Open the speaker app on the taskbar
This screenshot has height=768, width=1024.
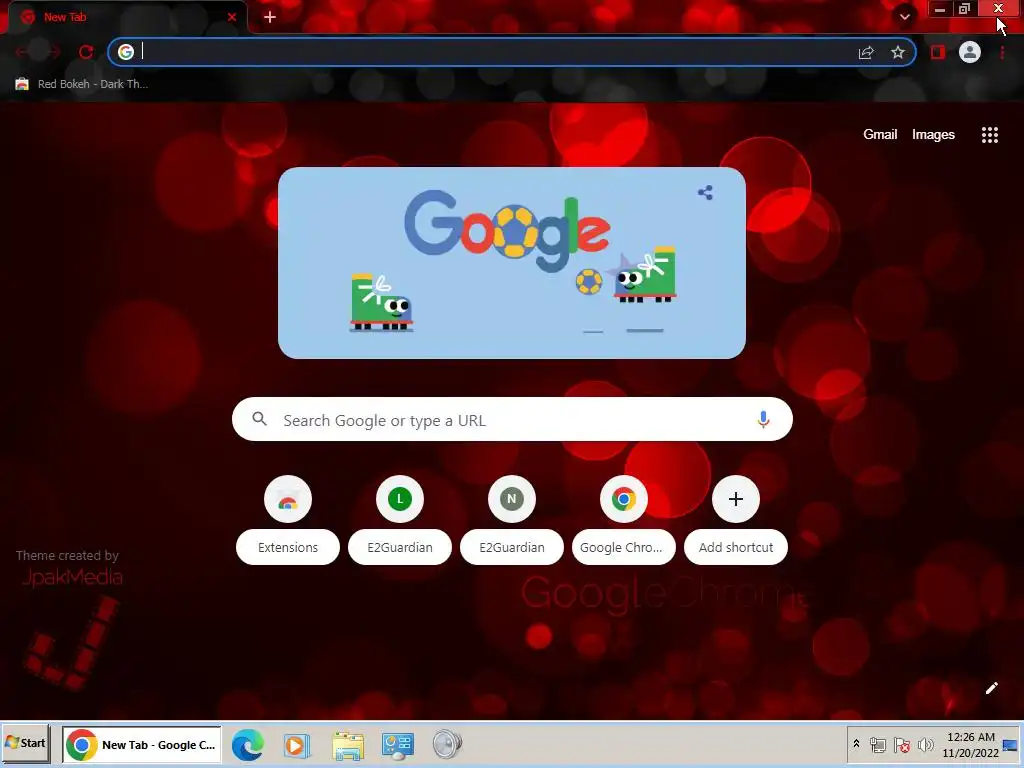point(447,744)
